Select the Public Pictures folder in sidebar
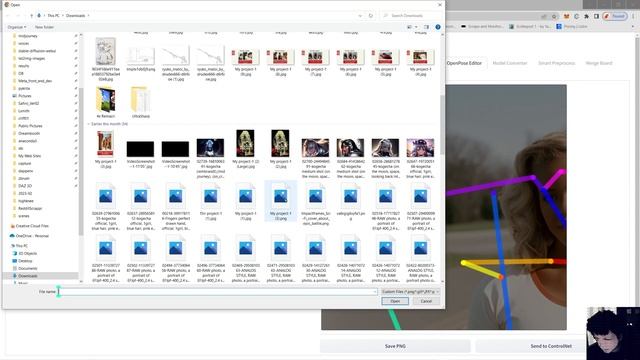Screen dimensions: 640x360 27,126
